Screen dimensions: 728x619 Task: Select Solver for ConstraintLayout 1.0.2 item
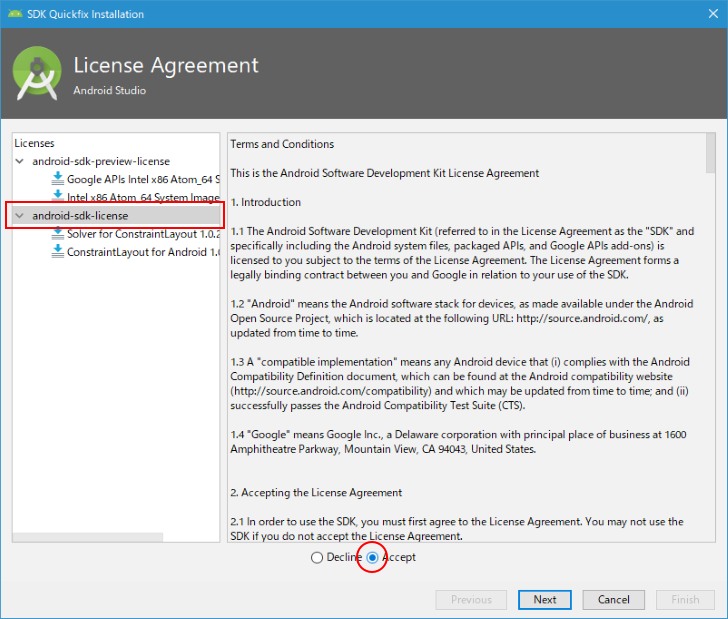tap(143, 234)
